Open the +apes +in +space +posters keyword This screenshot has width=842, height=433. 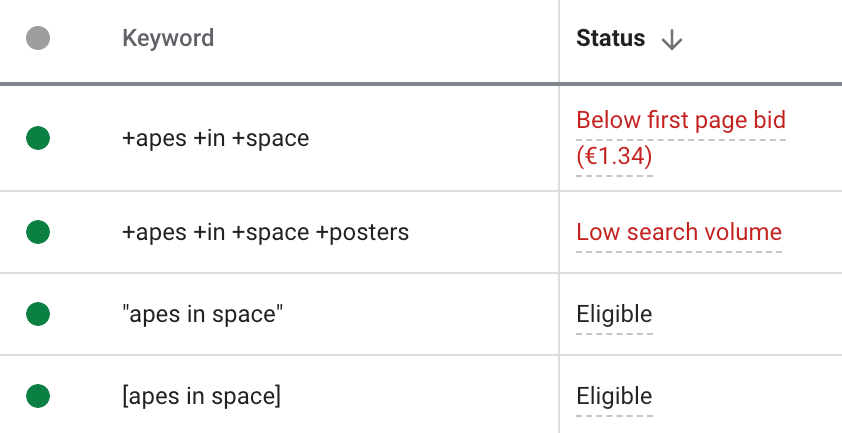pyautogui.click(x=266, y=232)
